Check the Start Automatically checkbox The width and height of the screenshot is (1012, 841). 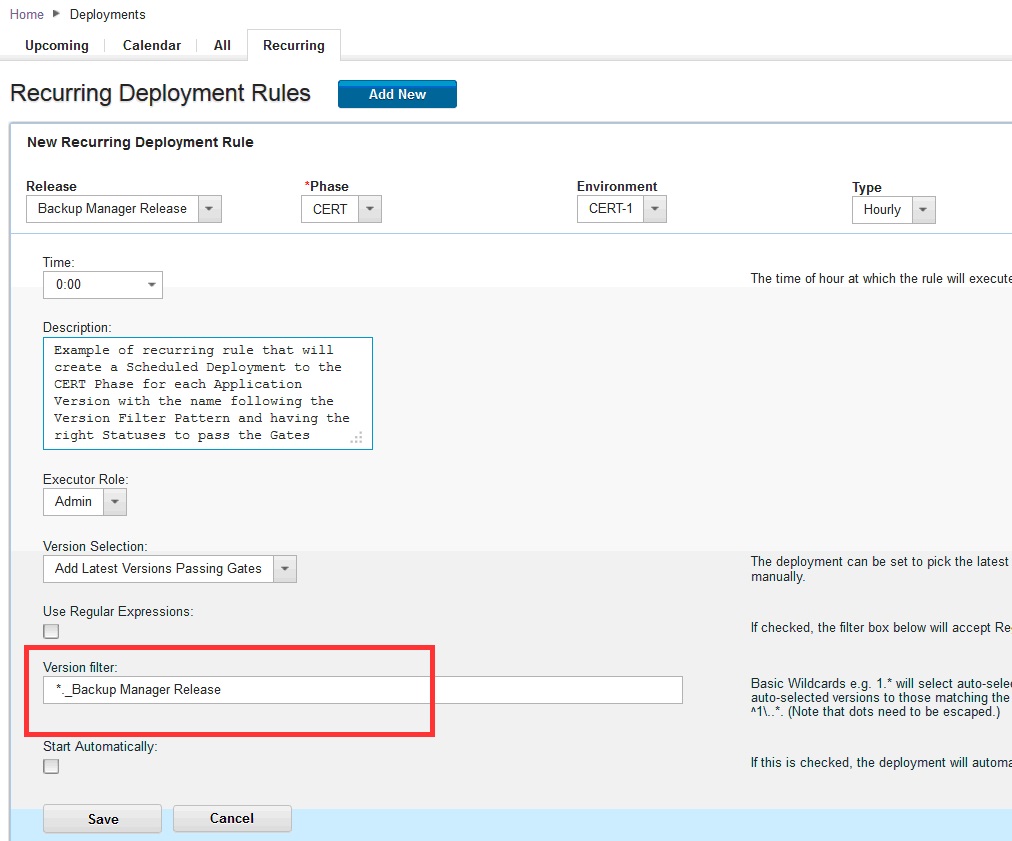tap(51, 766)
